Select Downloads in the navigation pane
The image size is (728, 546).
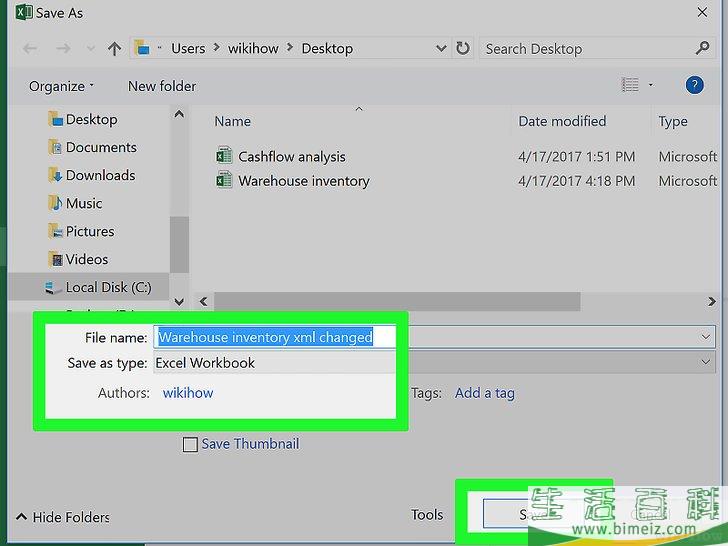[x=100, y=175]
